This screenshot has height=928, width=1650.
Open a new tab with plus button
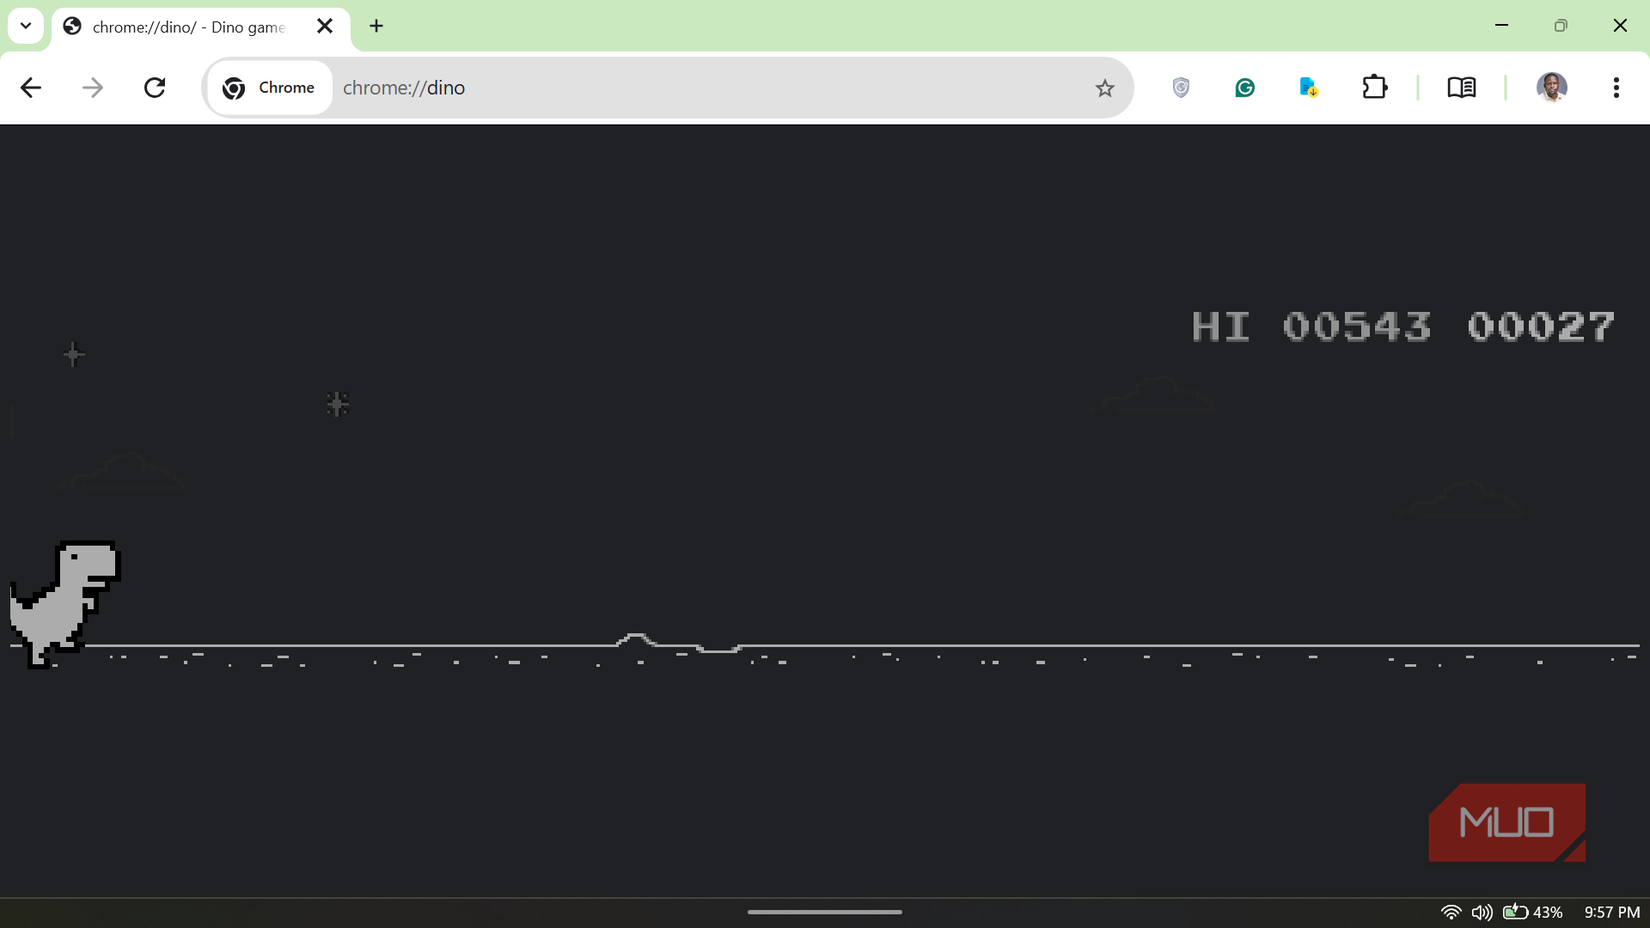pos(376,27)
